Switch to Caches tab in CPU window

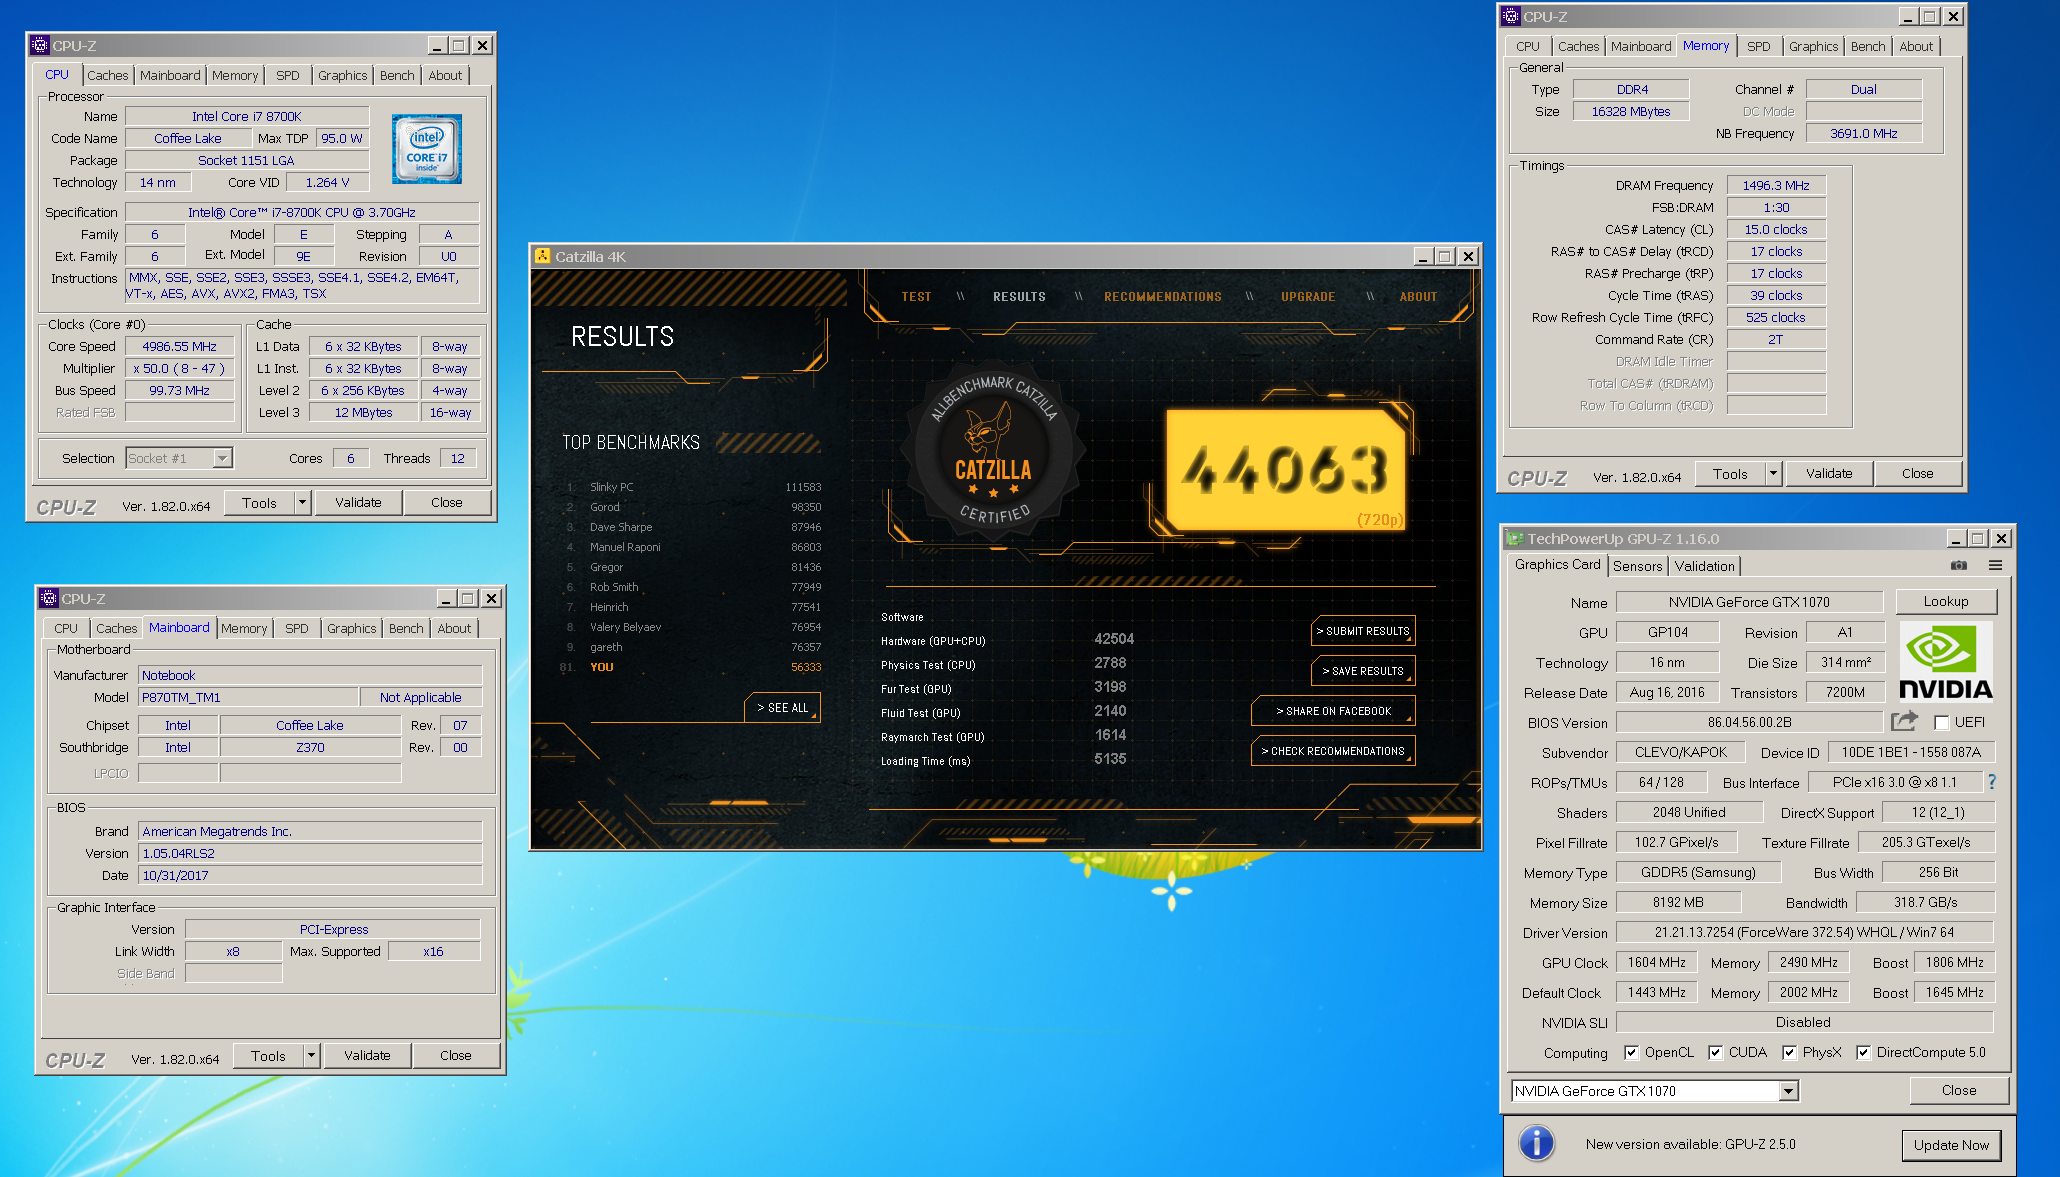(107, 75)
